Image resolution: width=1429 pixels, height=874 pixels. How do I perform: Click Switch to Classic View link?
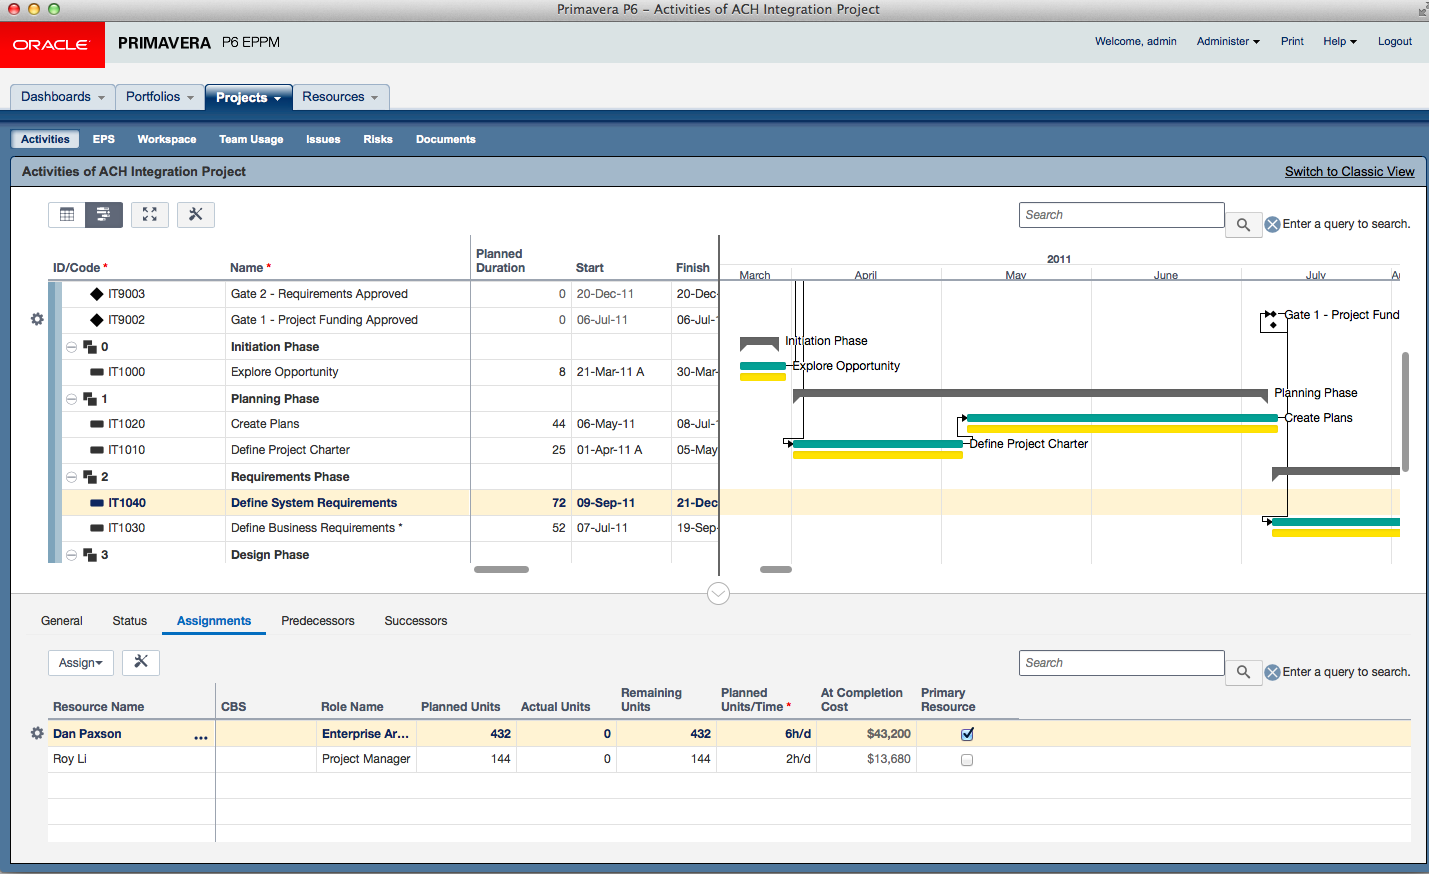tap(1350, 172)
